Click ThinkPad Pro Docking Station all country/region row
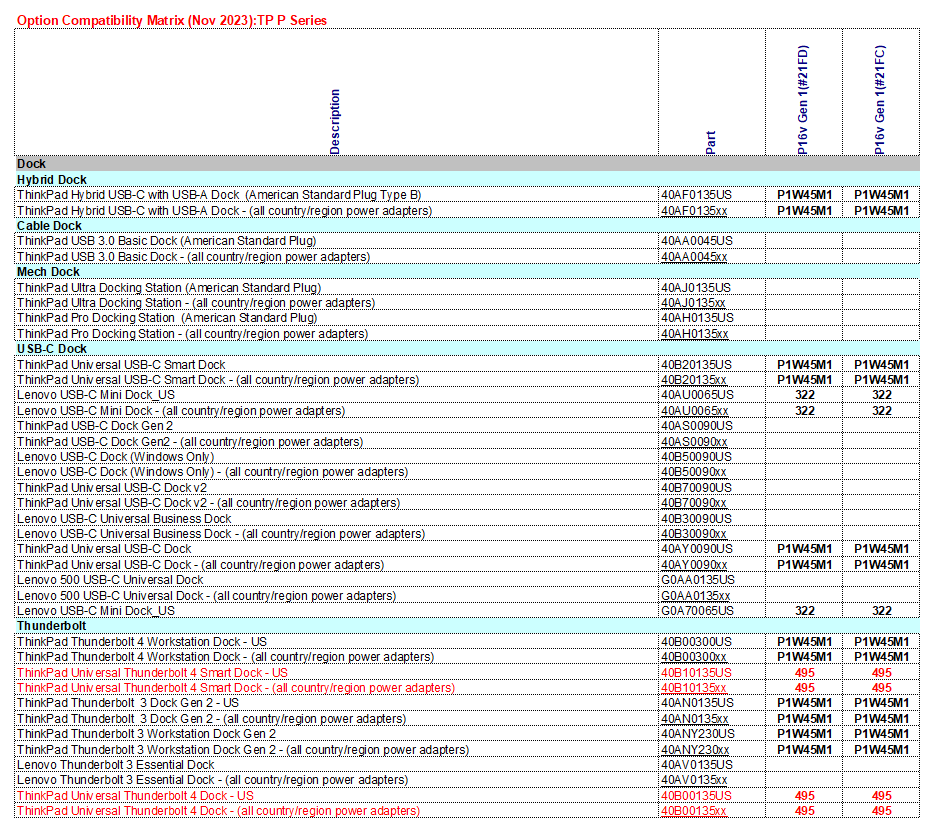This screenshot has height=831, width=931. tap(192, 334)
